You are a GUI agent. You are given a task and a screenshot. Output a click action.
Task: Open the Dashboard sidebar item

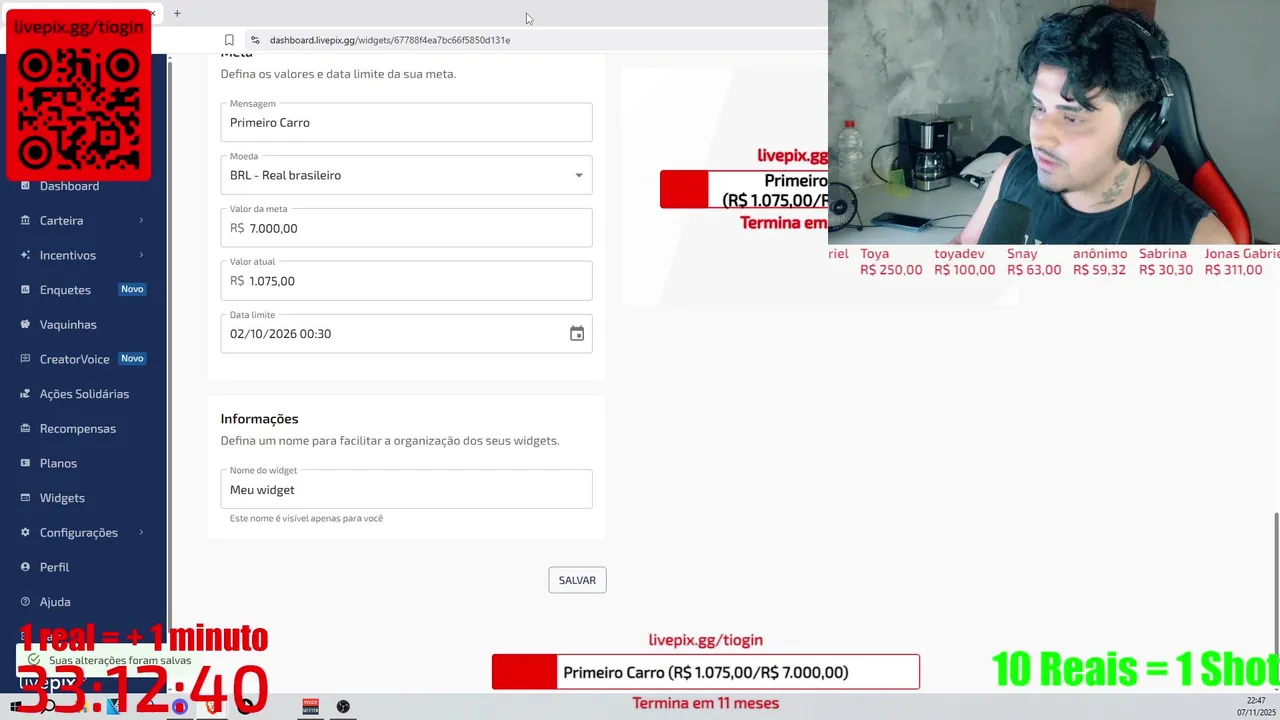pyautogui.click(x=69, y=186)
